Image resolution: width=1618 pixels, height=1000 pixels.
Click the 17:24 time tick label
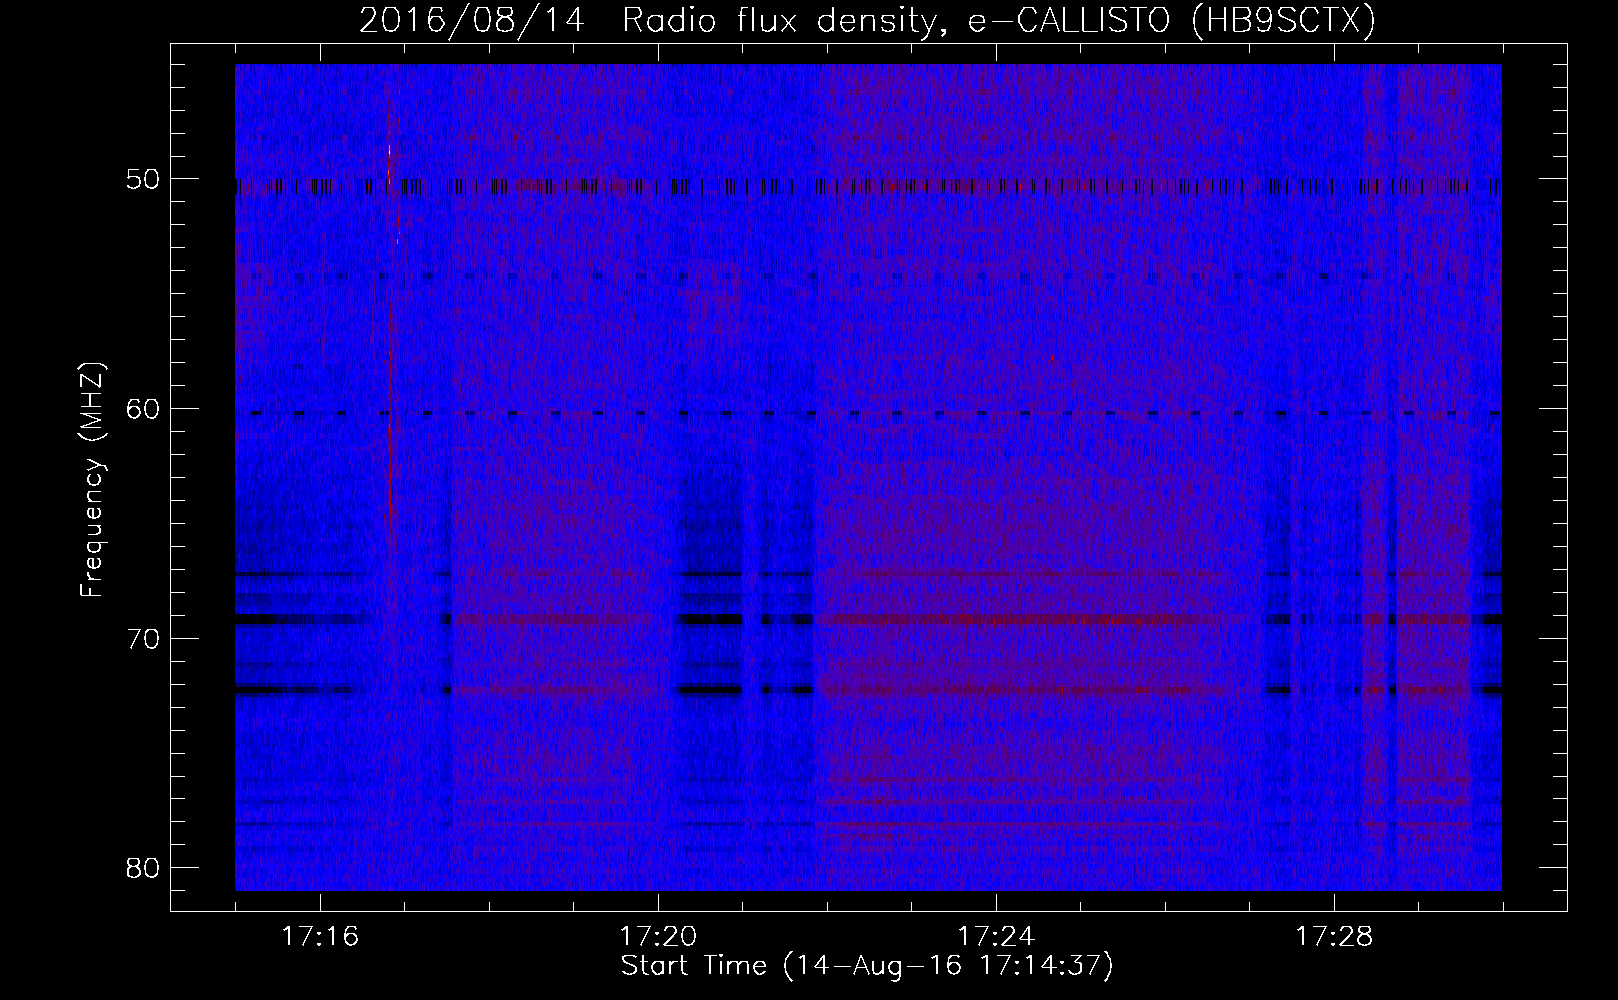[996, 937]
